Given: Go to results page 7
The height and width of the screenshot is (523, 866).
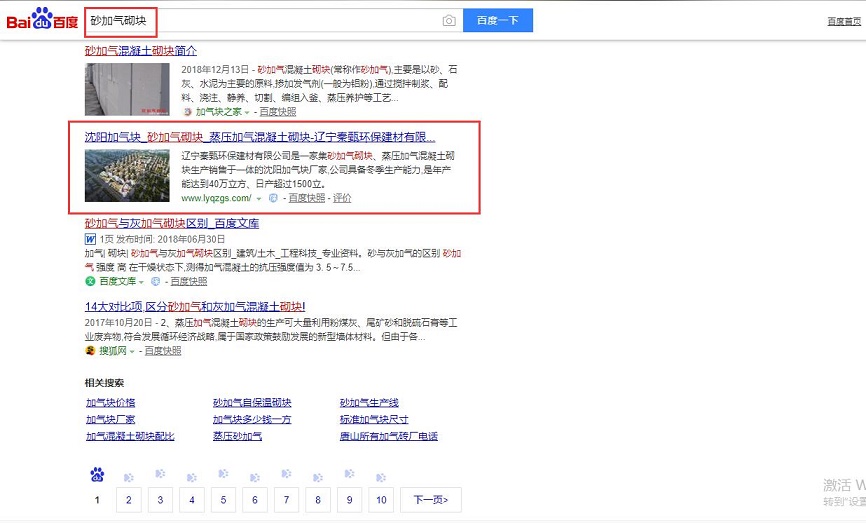Looking at the screenshot, I should [x=286, y=500].
